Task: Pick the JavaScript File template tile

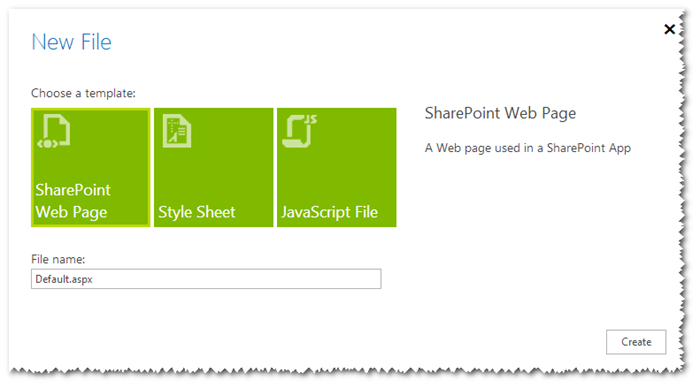Action: click(x=337, y=167)
